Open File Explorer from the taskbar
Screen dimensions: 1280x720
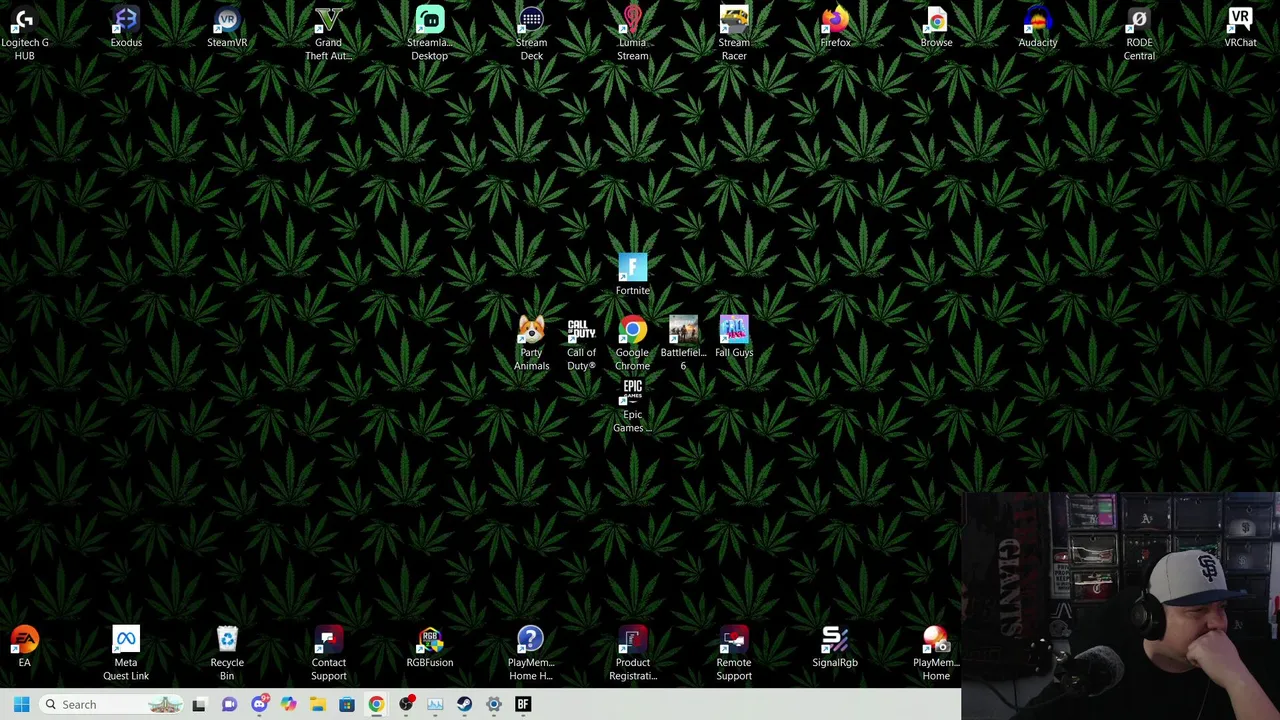pyautogui.click(x=317, y=704)
